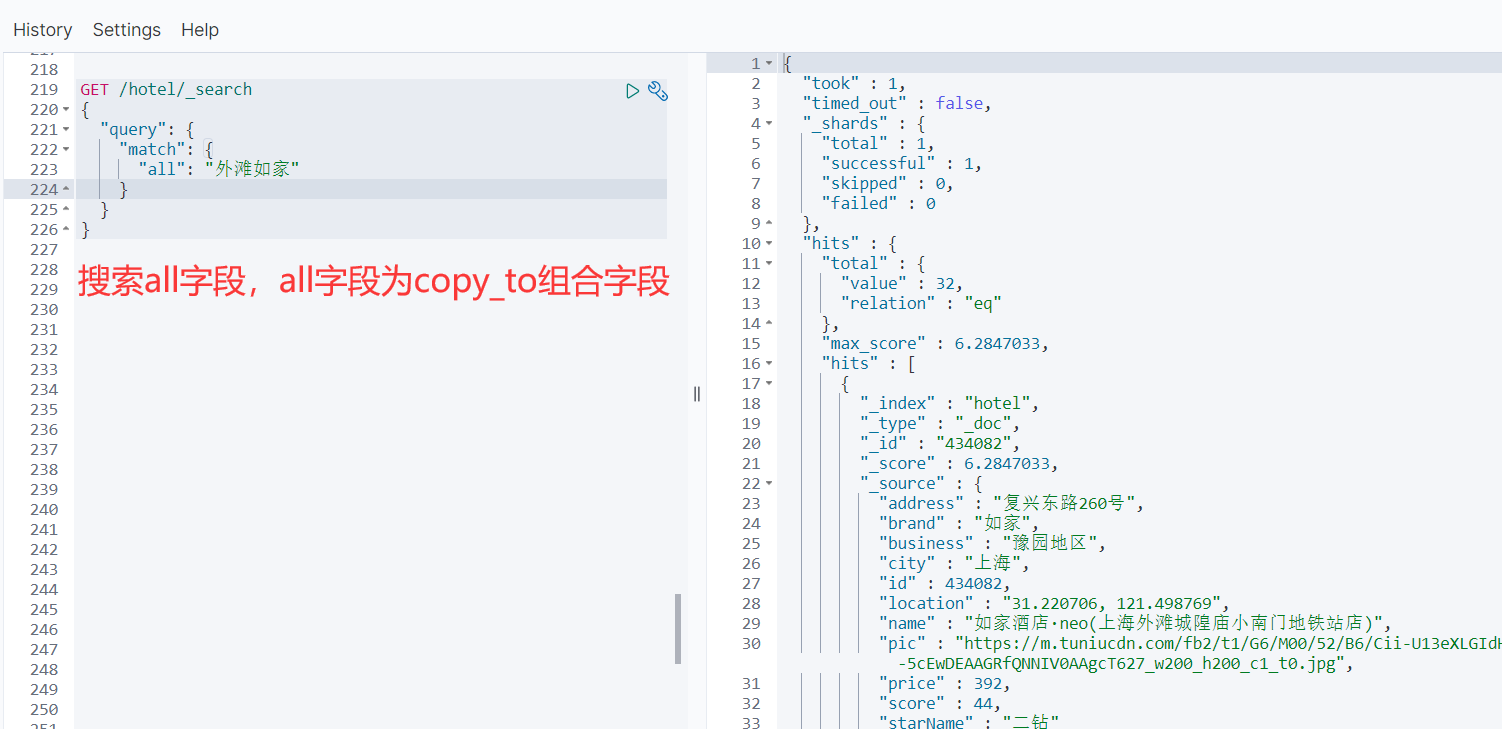Click the "score" : 44 line
This screenshot has height=729, width=1502.
pos(940,704)
